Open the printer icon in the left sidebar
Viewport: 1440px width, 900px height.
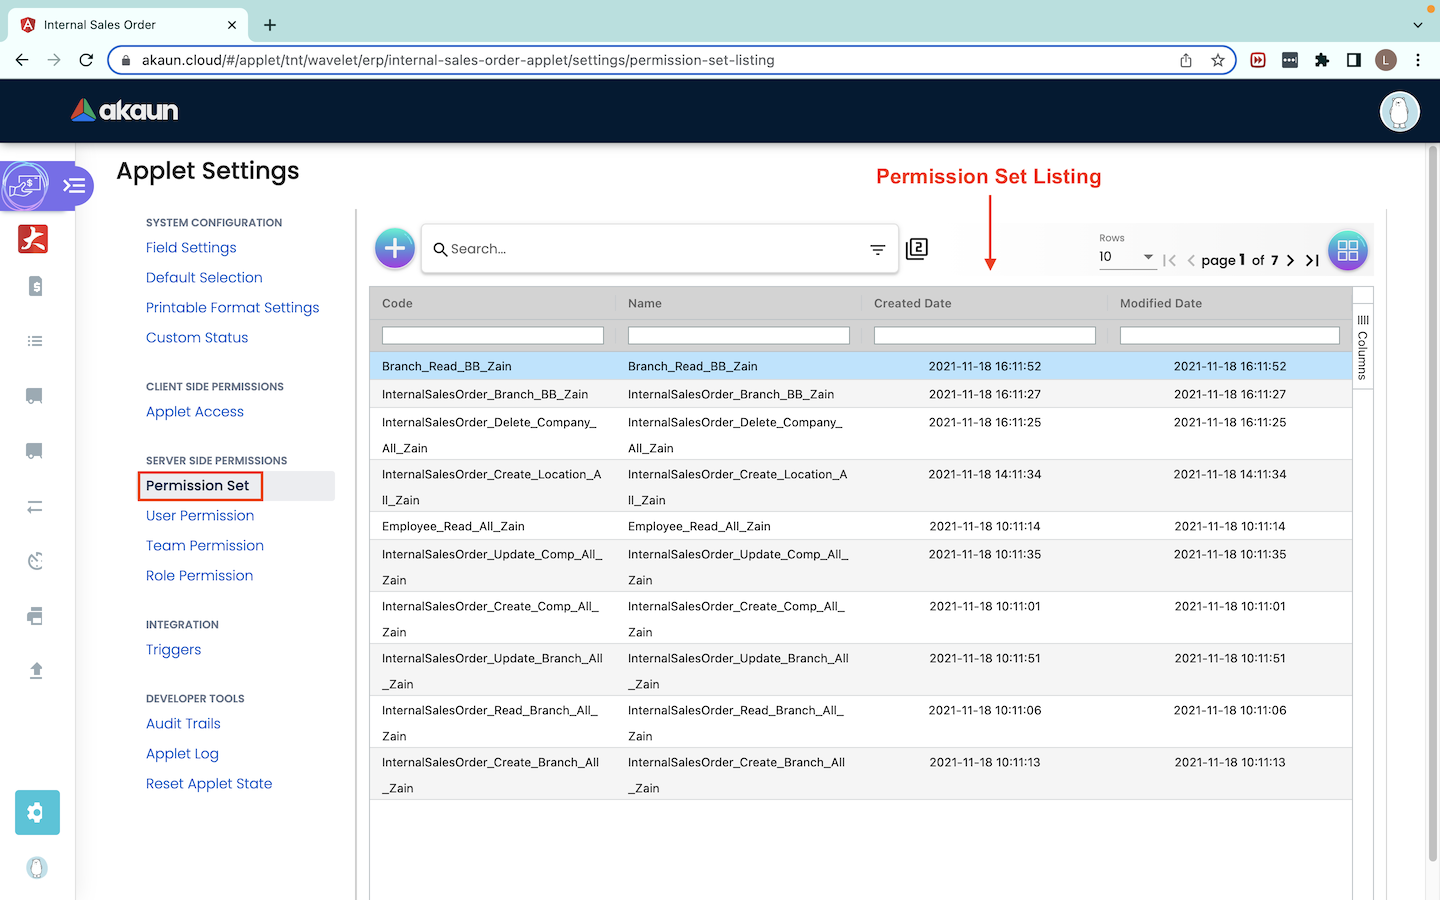(35, 616)
